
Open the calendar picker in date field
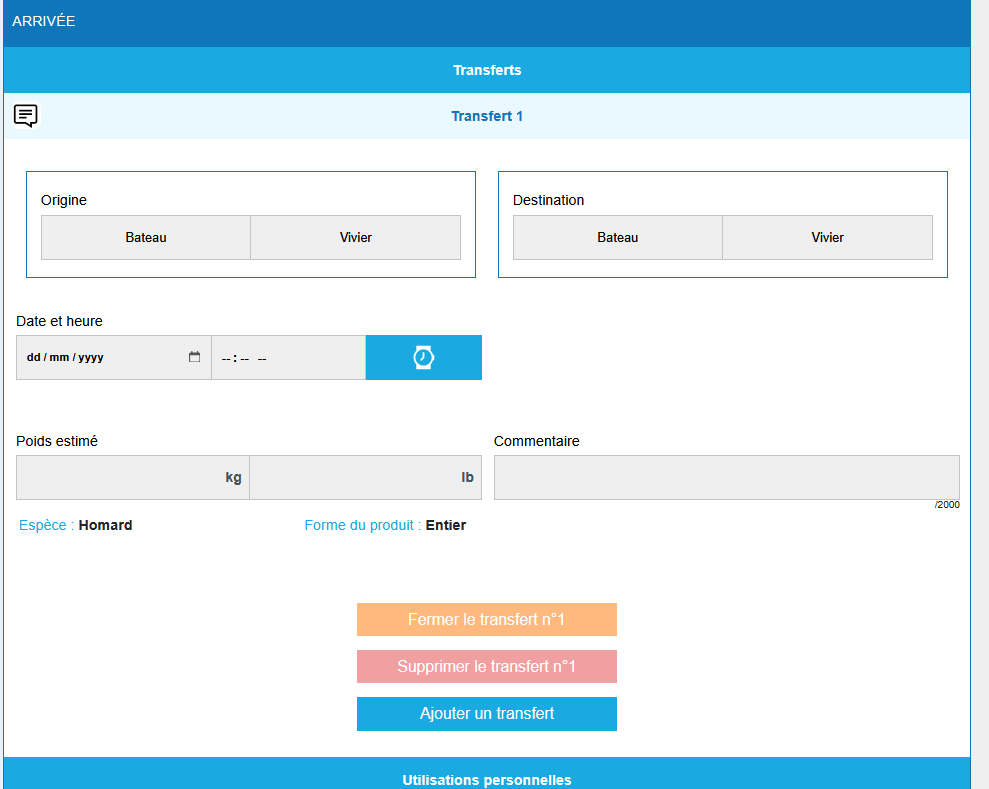point(194,358)
